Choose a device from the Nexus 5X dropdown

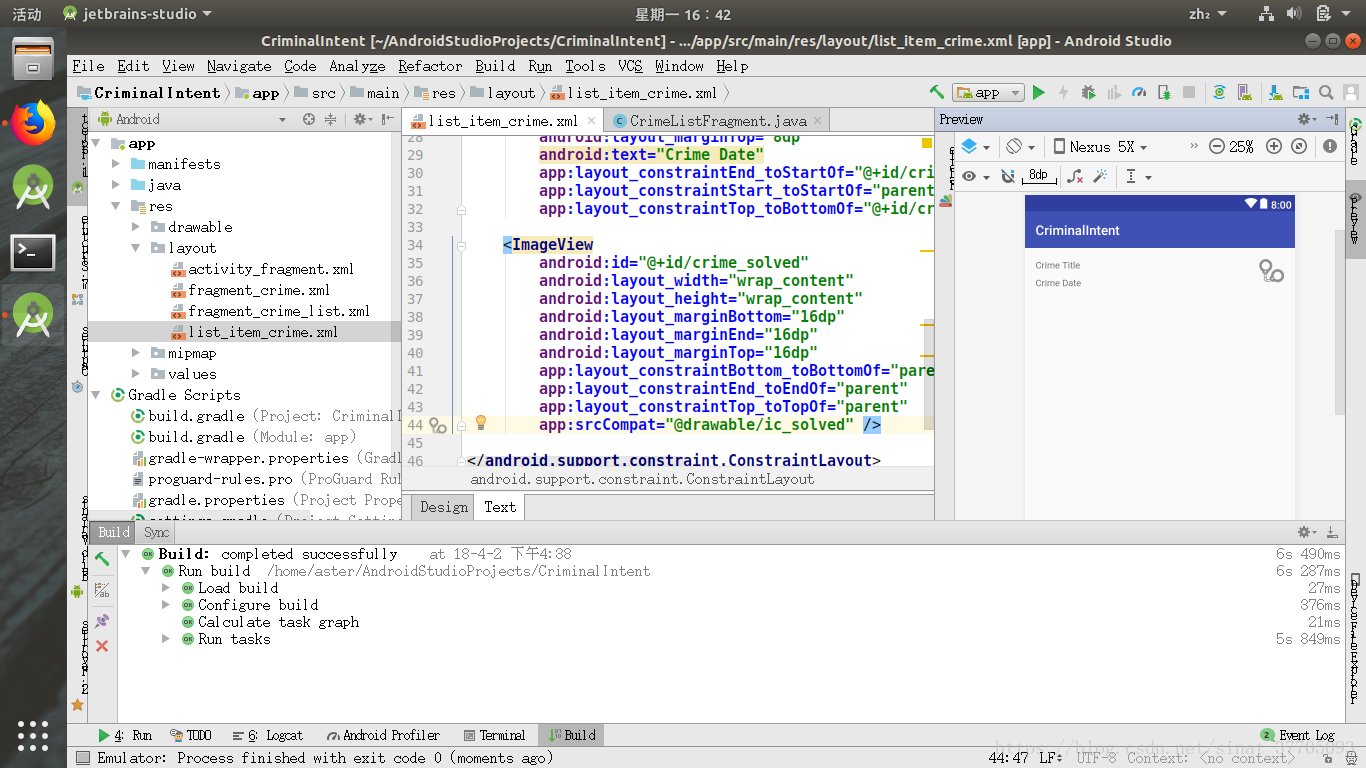click(x=1100, y=146)
